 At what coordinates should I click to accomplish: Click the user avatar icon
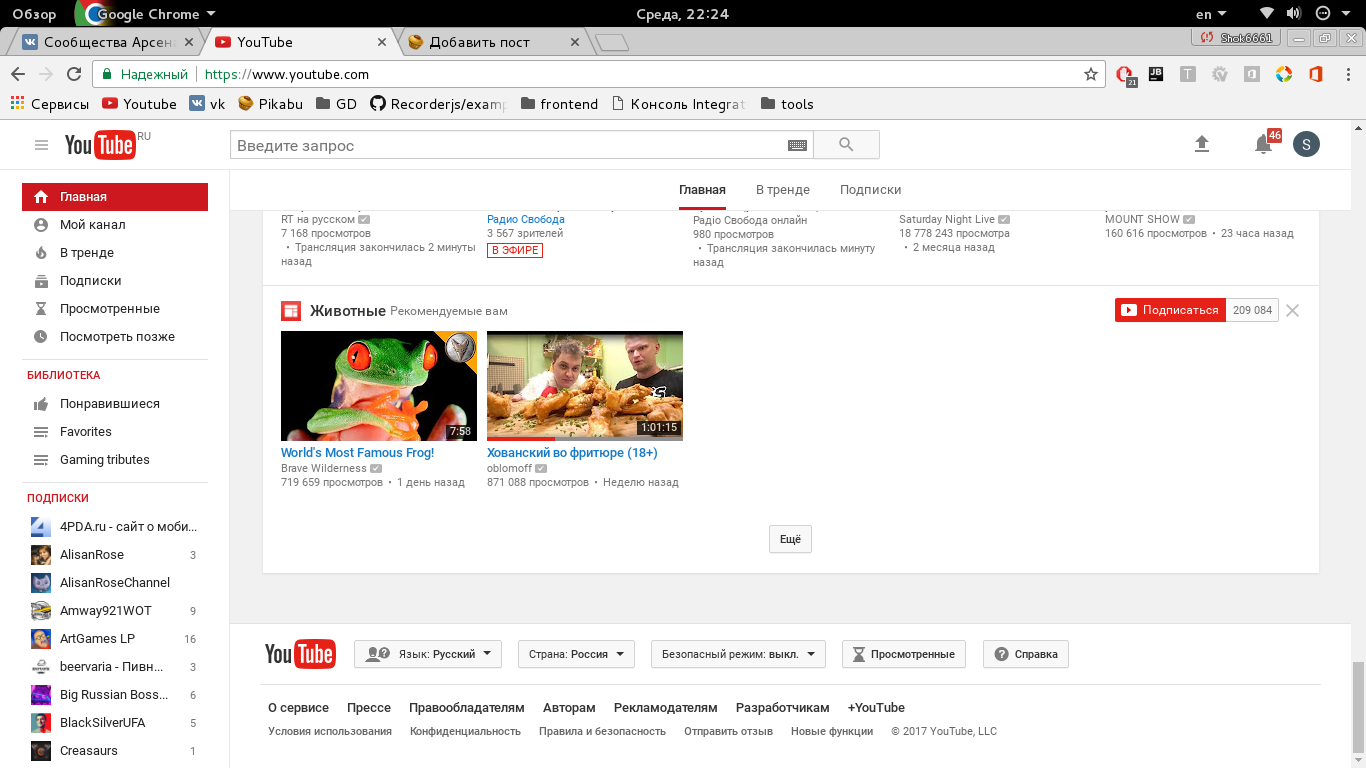click(x=1306, y=144)
